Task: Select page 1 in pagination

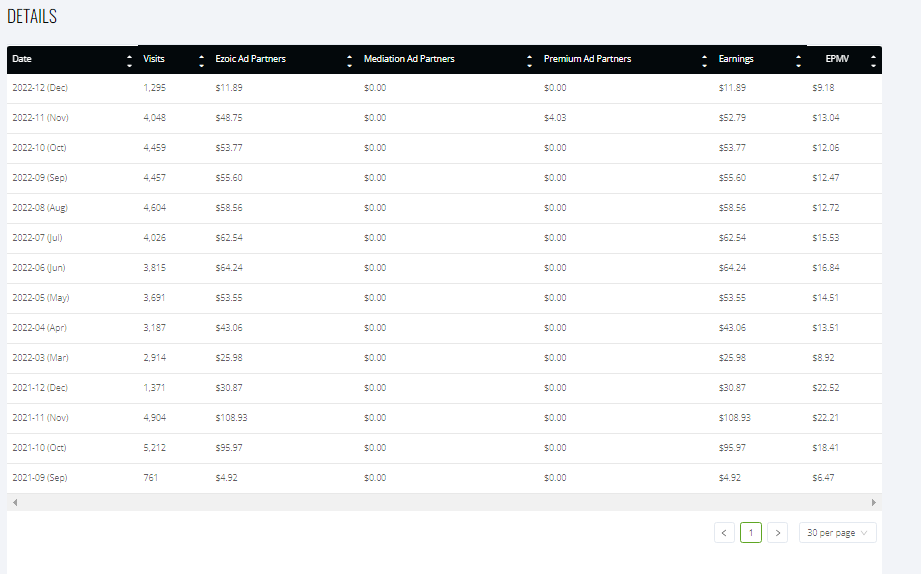Action: click(x=751, y=533)
